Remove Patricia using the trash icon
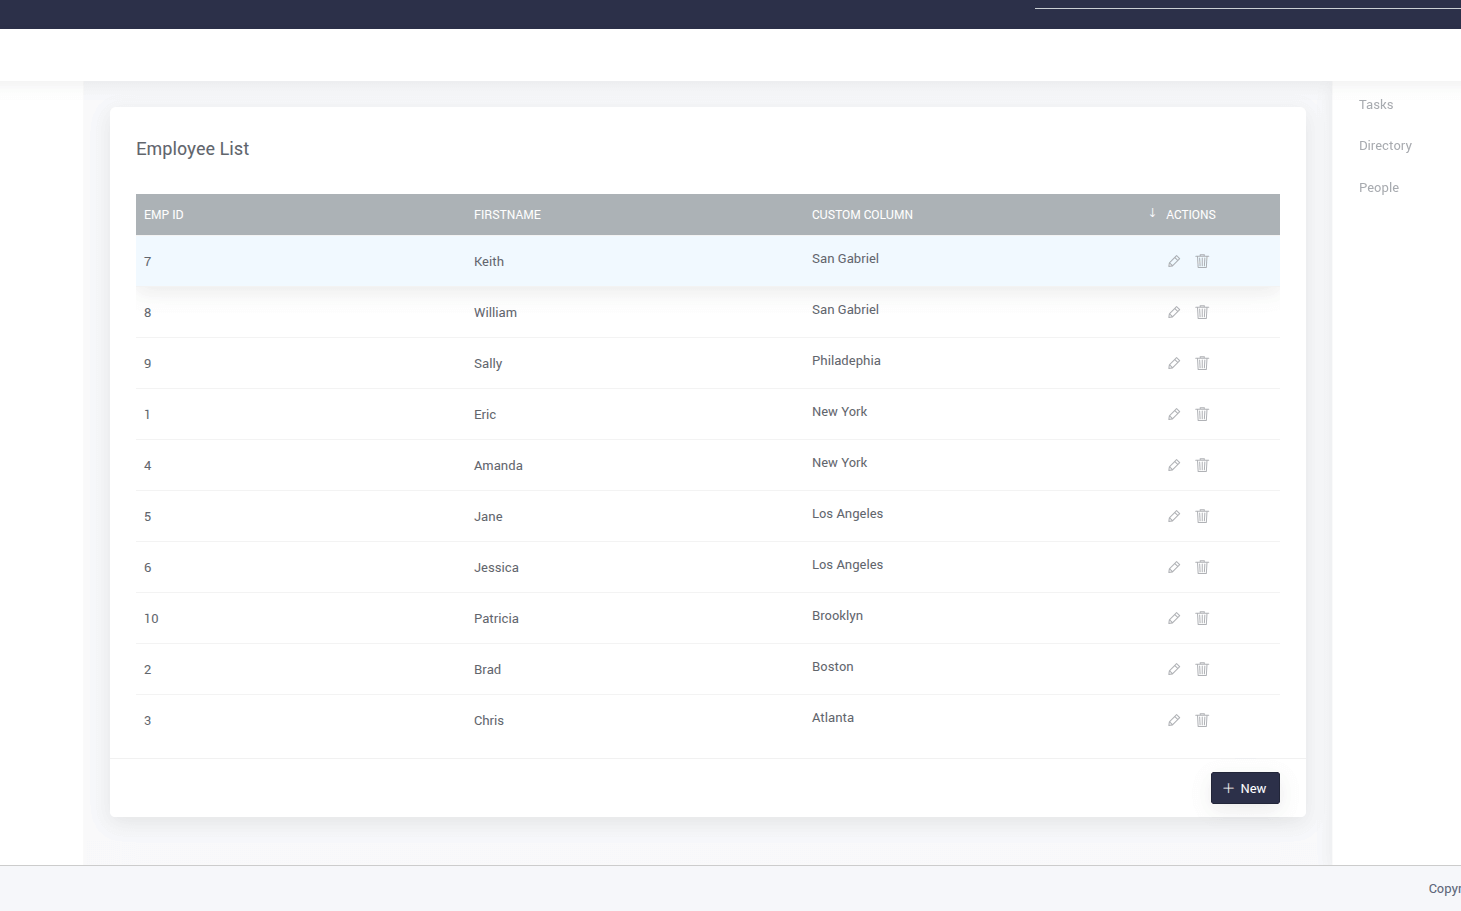1461x911 pixels. [x=1202, y=618]
